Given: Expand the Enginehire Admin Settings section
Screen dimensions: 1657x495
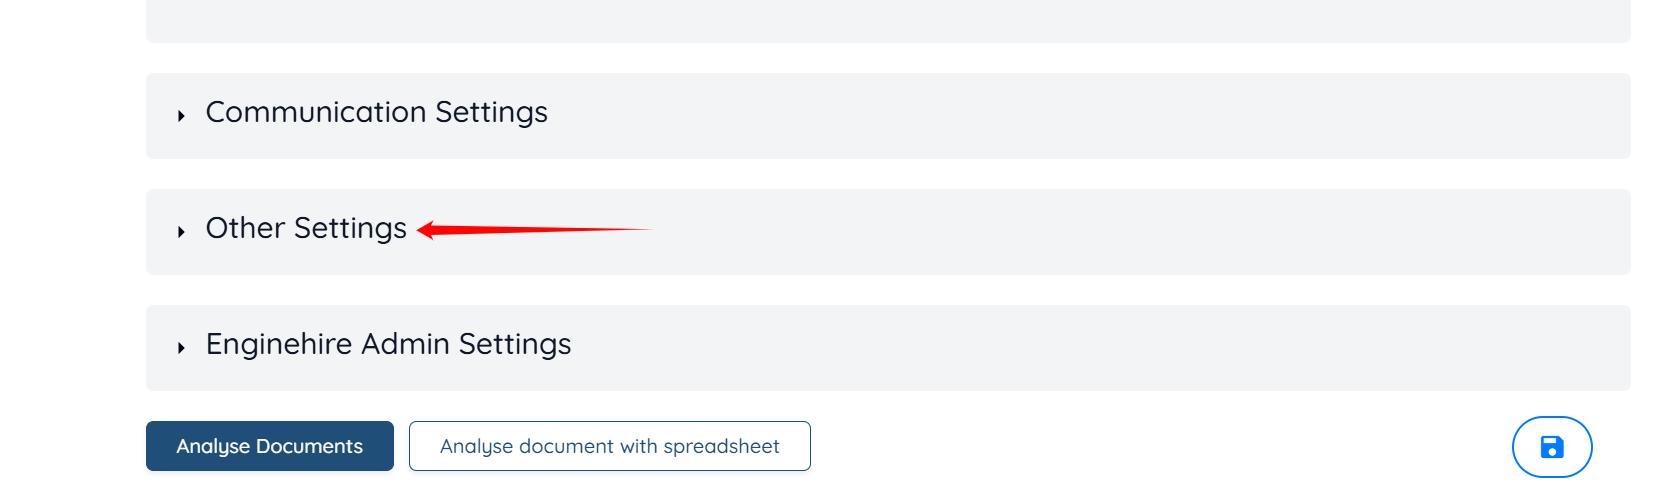Looking at the screenshot, I should coord(888,348).
